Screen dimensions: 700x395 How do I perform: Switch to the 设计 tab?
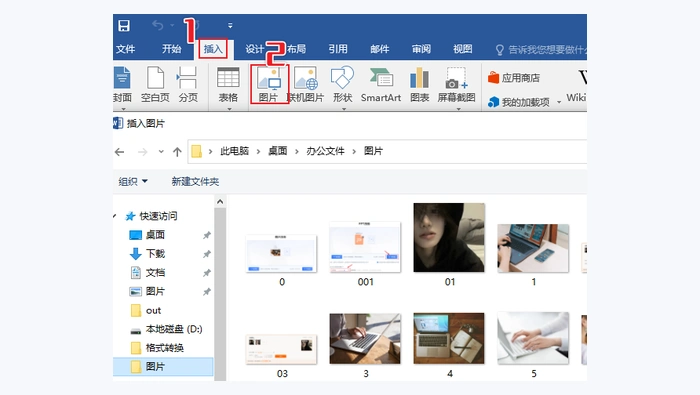(x=255, y=49)
